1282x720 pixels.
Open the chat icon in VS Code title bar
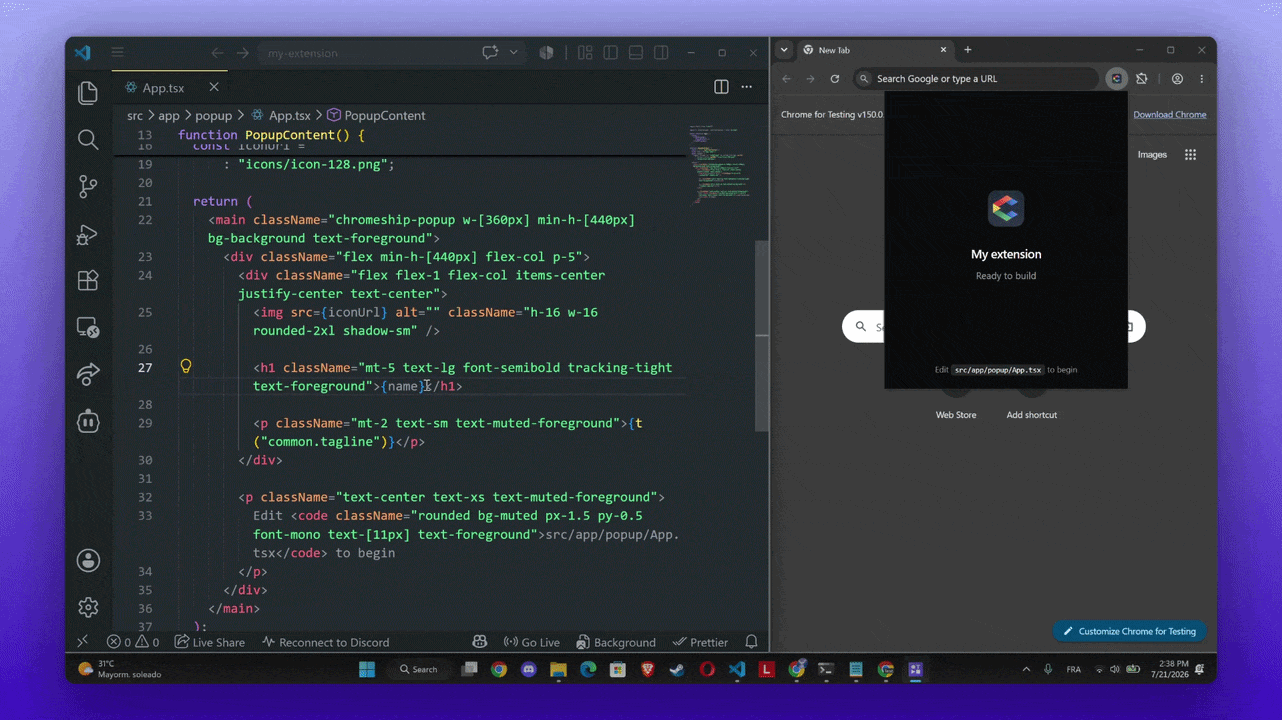490,53
